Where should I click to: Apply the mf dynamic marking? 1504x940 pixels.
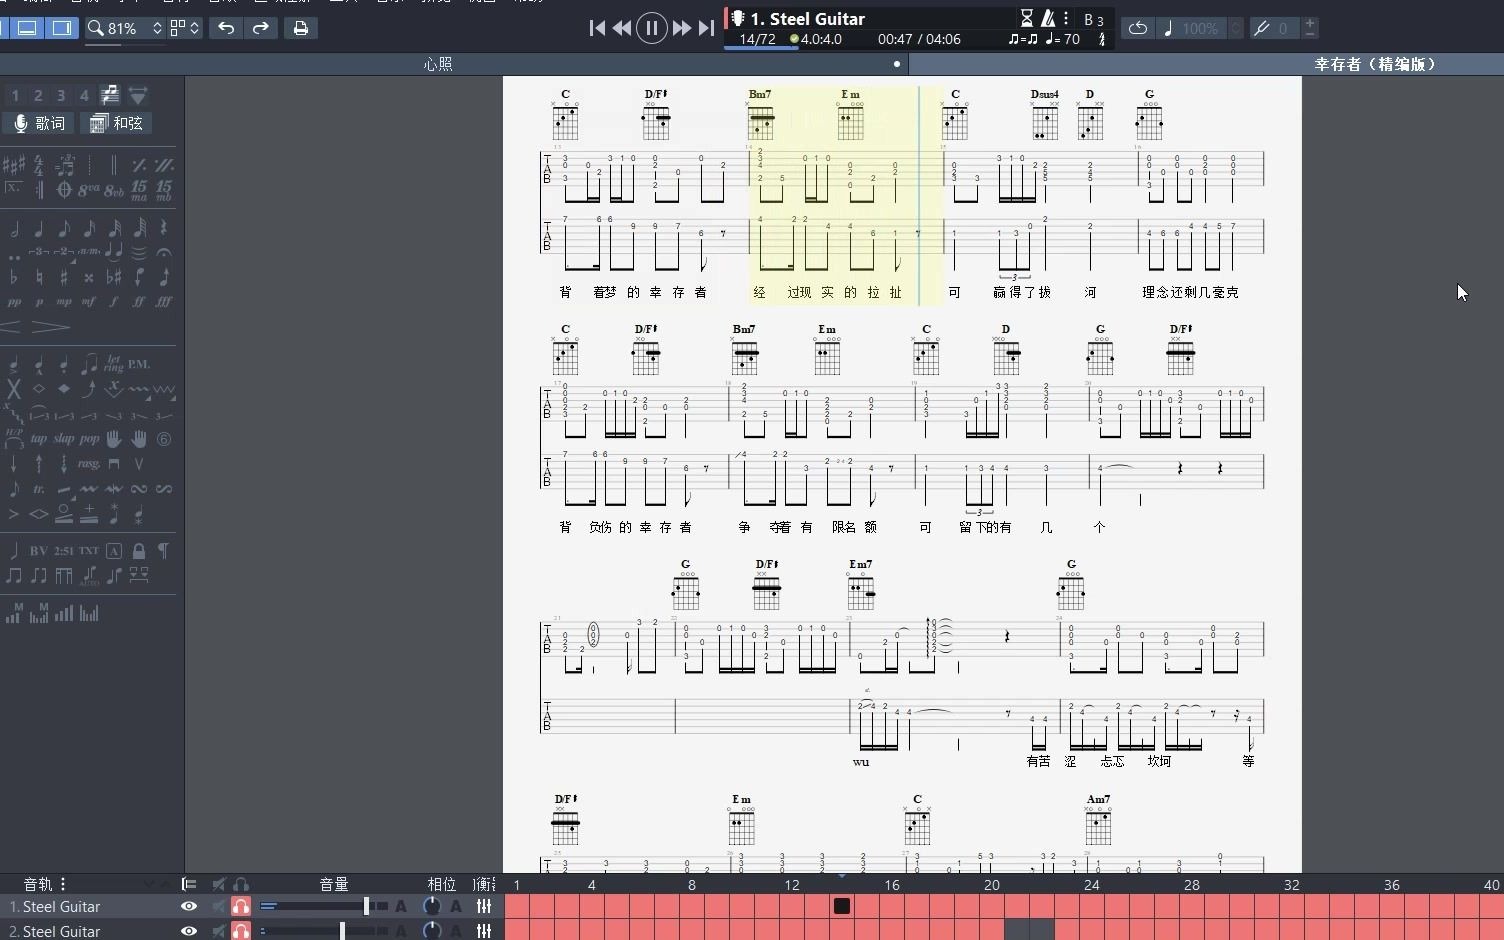coord(89,301)
